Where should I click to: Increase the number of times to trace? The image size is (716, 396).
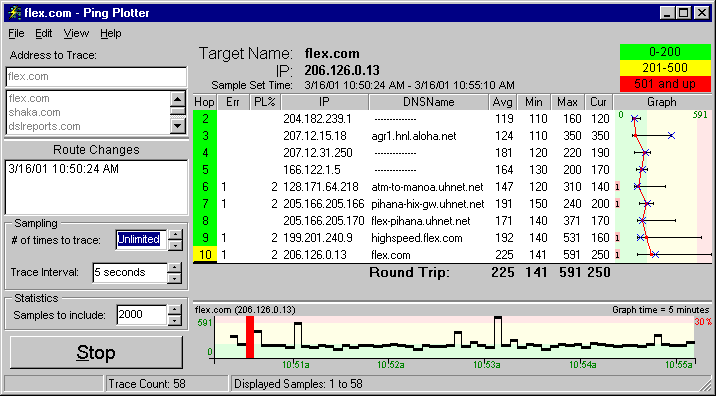point(175,235)
